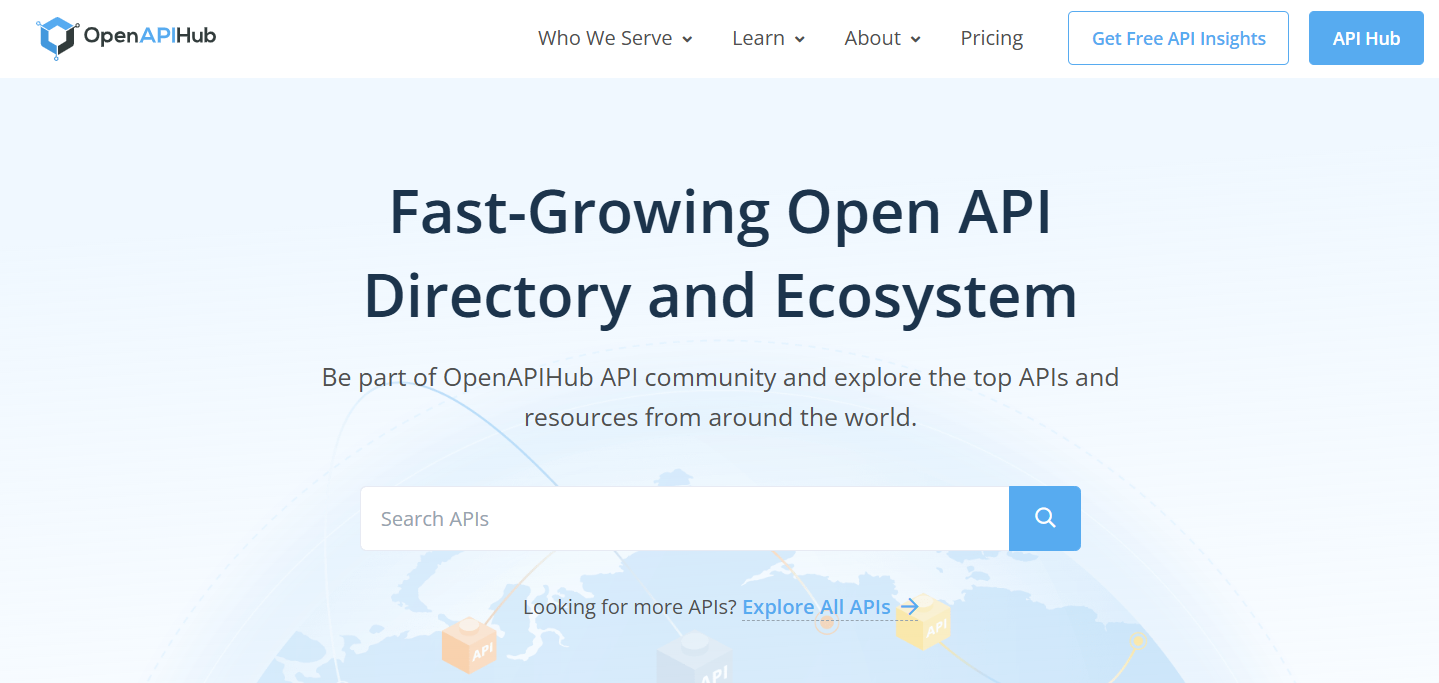Expand the Learn menu chevron
This screenshot has height=683, width=1439.
[800, 39]
